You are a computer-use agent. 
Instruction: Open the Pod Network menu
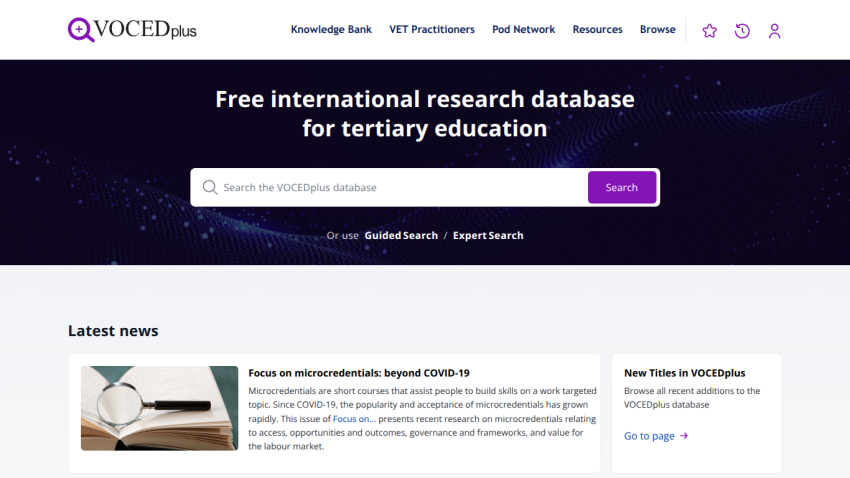[523, 29]
